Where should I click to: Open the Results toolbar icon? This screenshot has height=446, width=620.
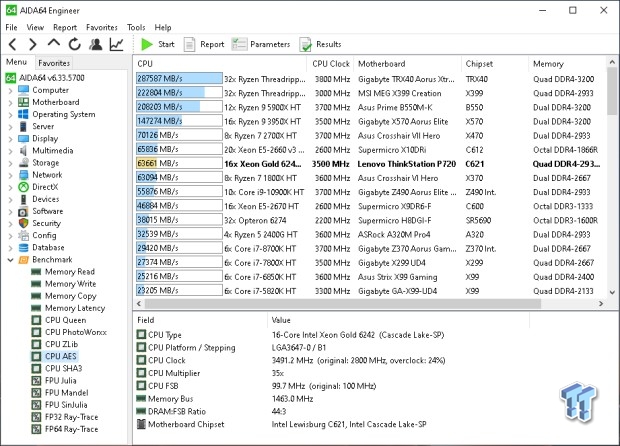click(305, 45)
